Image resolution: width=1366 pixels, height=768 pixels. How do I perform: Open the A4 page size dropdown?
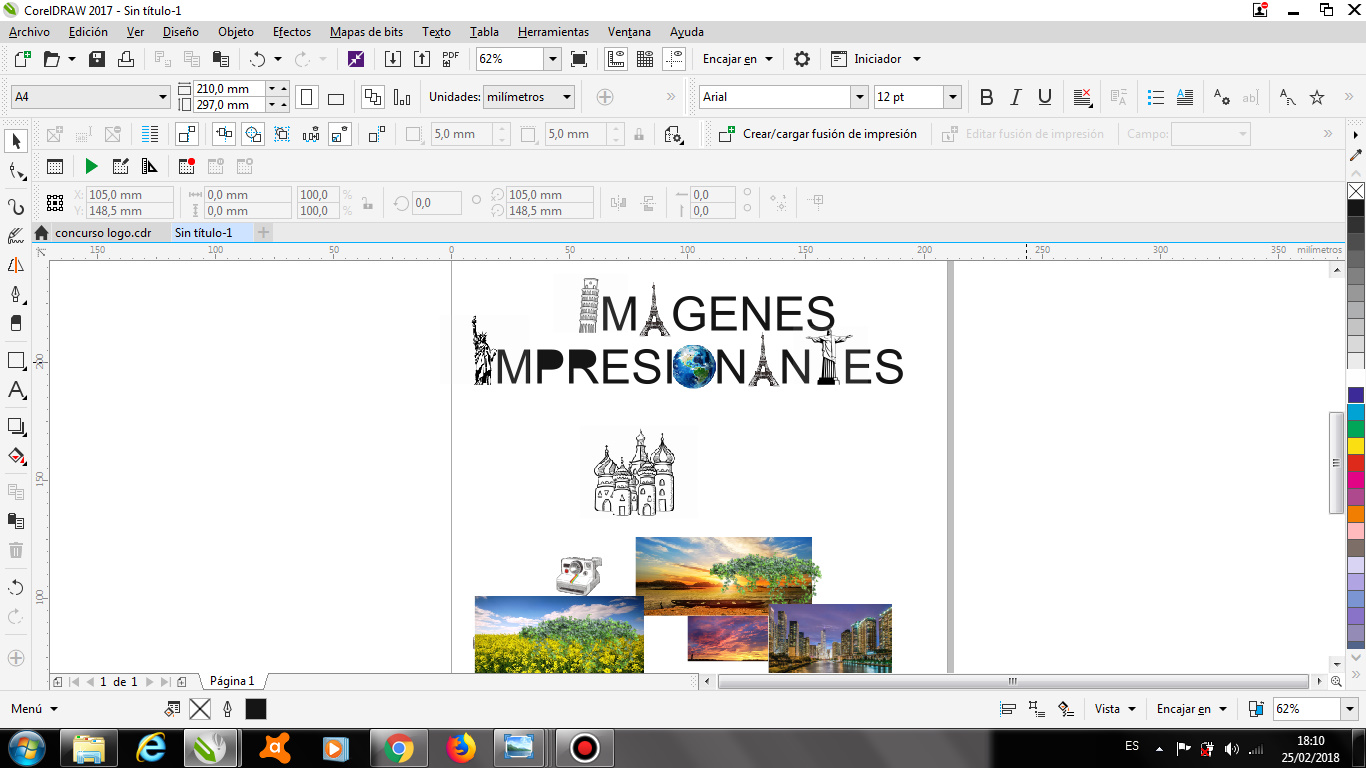pos(163,97)
